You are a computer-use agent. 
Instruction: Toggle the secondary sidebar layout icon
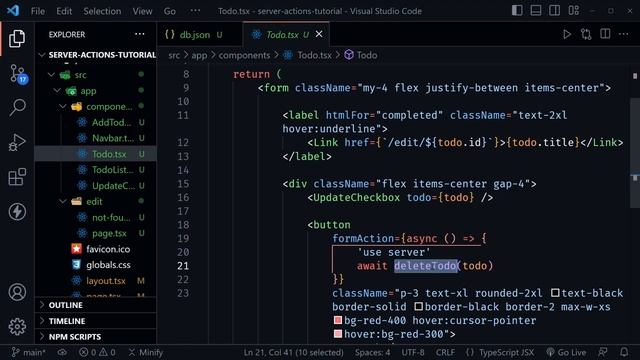point(554,11)
